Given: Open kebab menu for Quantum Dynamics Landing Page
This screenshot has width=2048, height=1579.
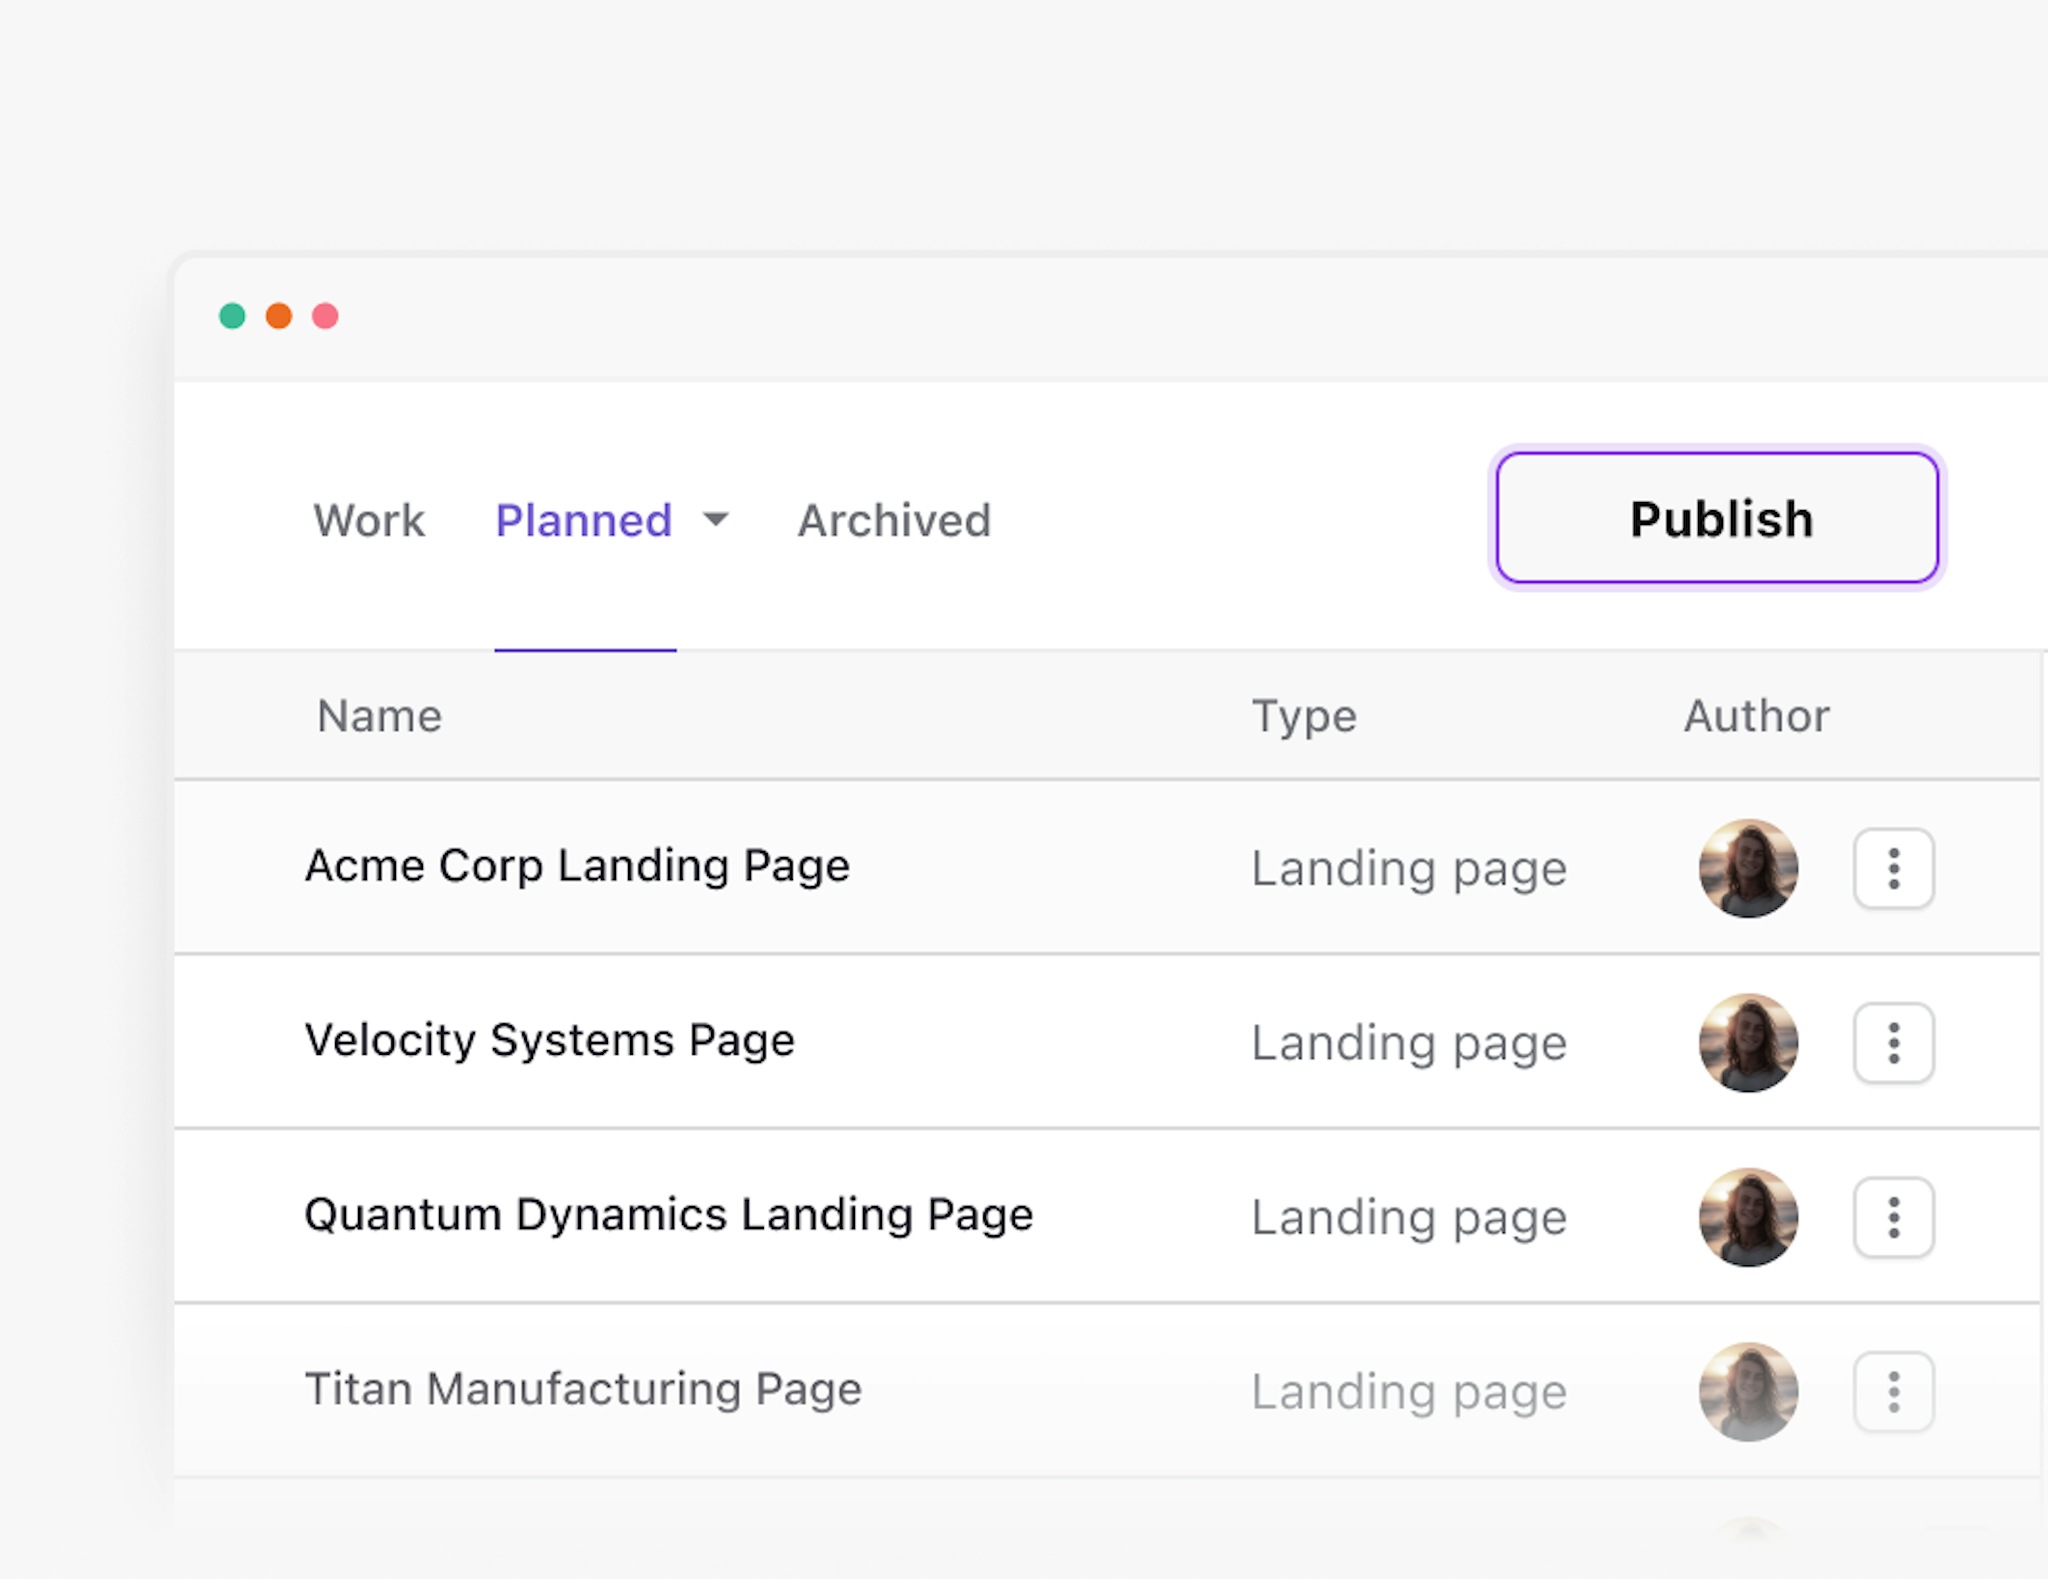Looking at the screenshot, I should click(x=1893, y=1217).
